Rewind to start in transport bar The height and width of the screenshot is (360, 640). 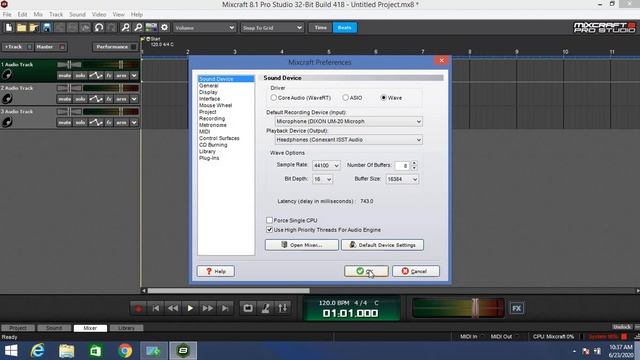[x=156, y=308]
